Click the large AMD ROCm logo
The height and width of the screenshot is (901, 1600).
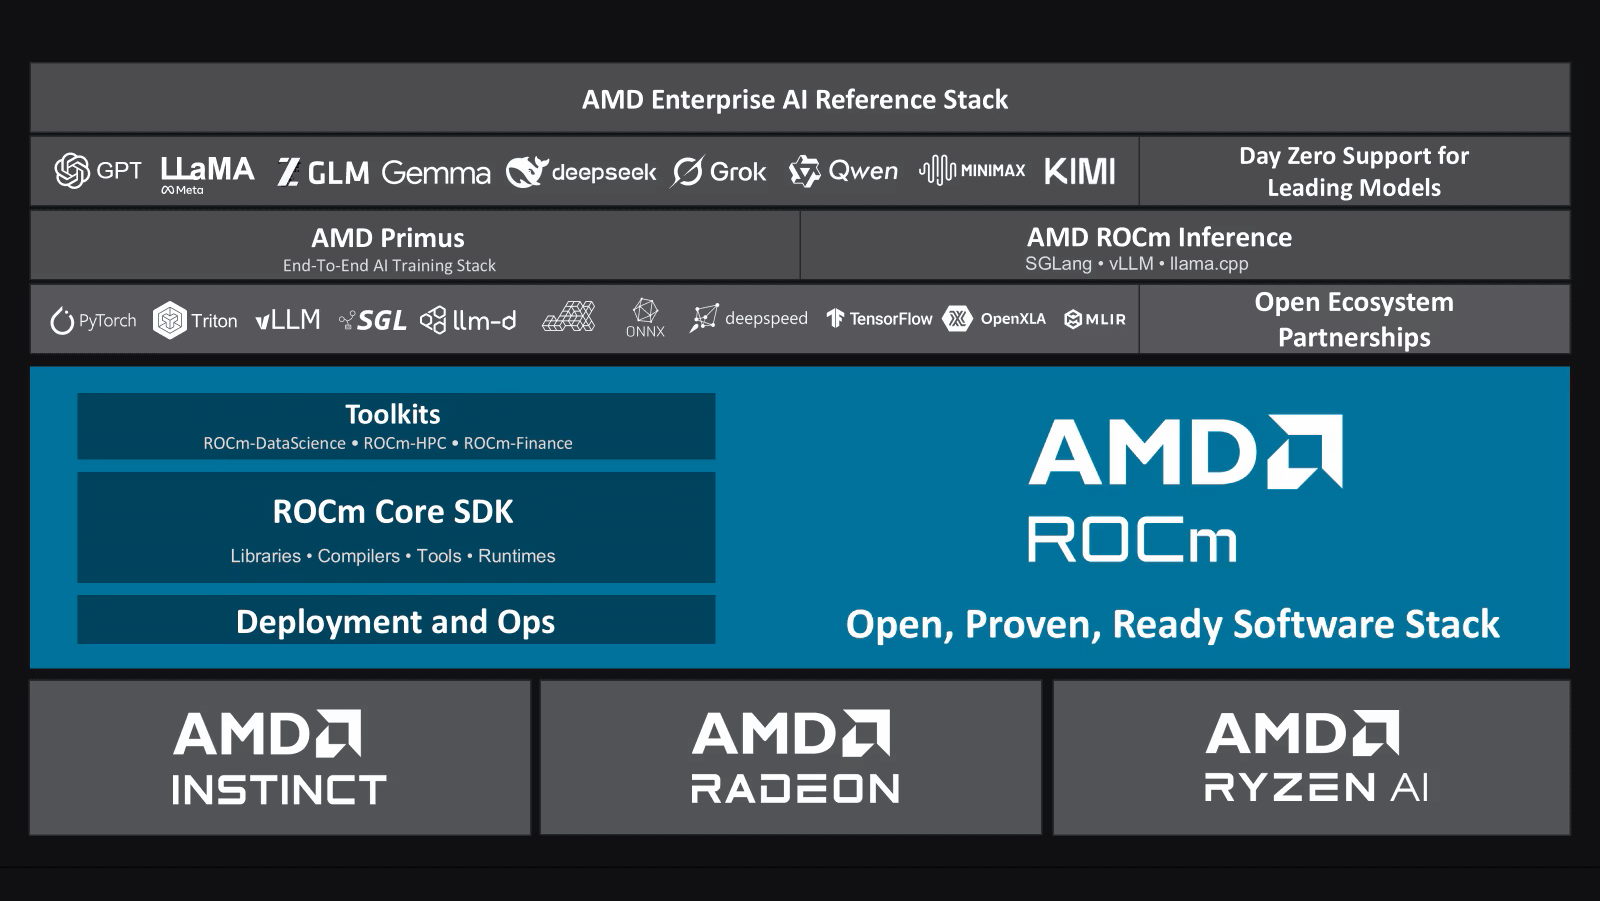[1185, 488]
